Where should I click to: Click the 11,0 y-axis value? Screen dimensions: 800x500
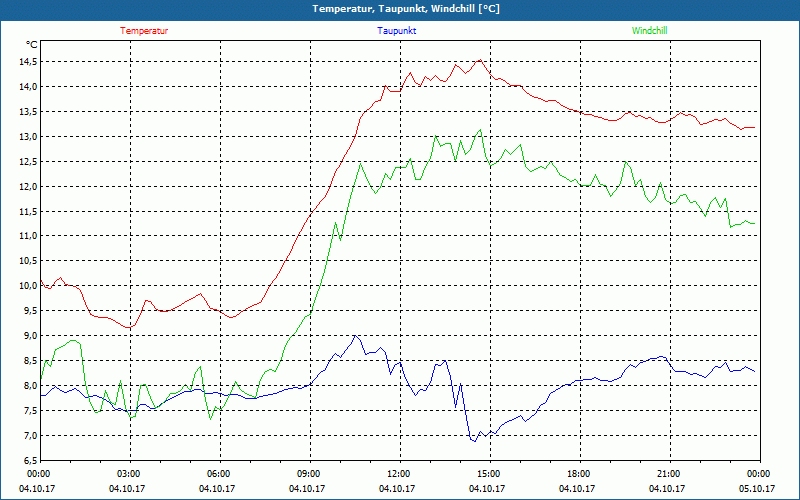(28, 236)
